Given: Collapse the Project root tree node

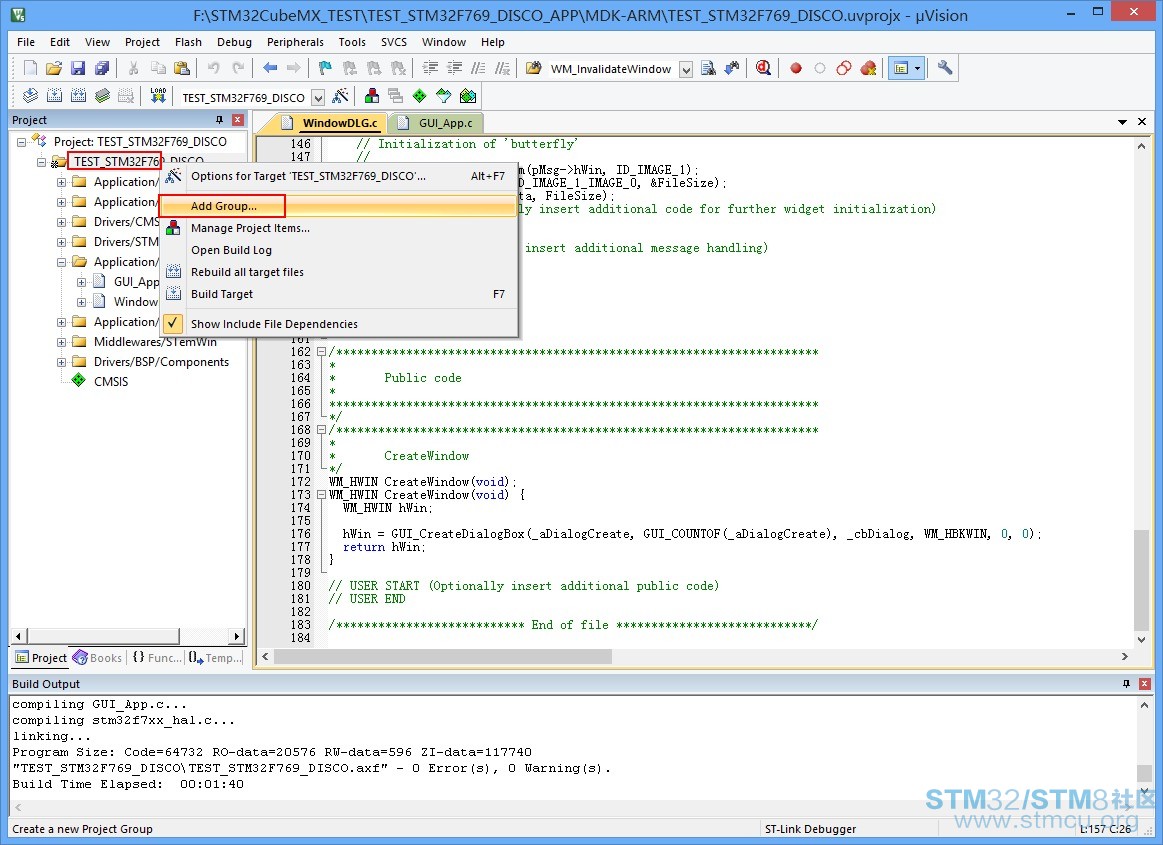Looking at the screenshot, I should pos(22,142).
